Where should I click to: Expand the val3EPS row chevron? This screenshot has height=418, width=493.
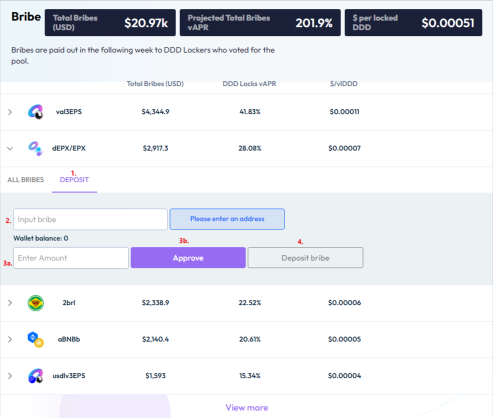pos(10,112)
